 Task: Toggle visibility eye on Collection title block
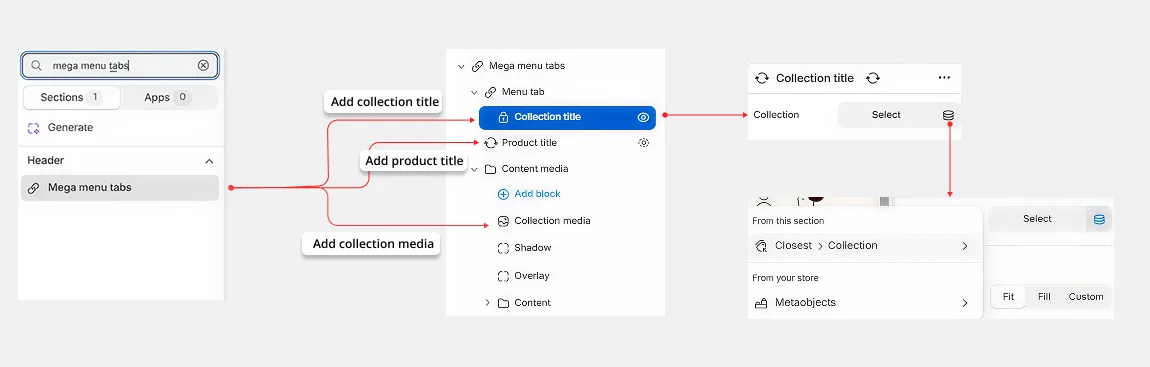pos(643,117)
